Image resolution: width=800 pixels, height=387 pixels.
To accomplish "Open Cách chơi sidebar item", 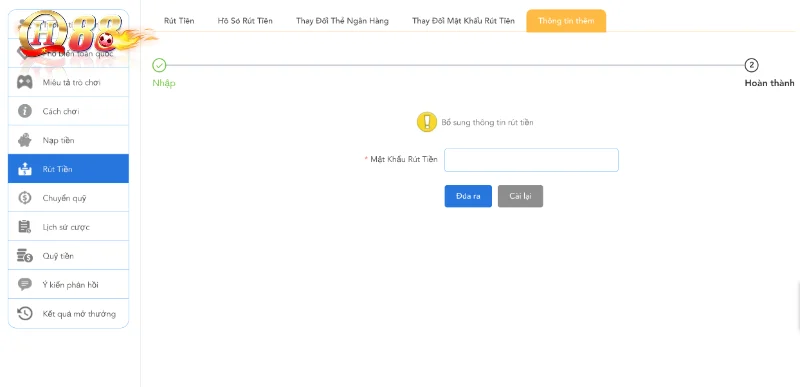I will point(68,111).
